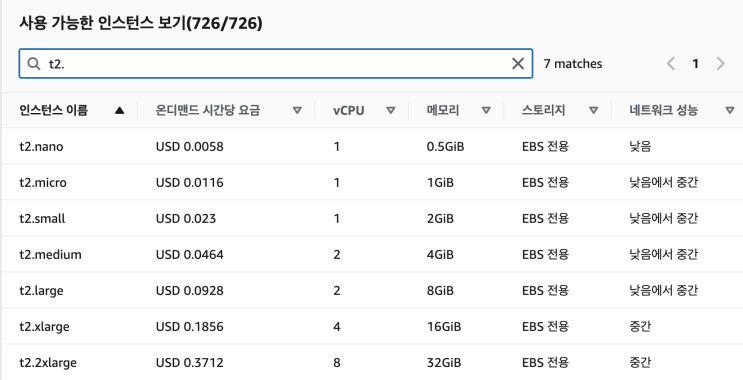The width and height of the screenshot is (743, 380).
Task: Sort by 인스턴스 이름 ascending arrow
Action: 119,110
